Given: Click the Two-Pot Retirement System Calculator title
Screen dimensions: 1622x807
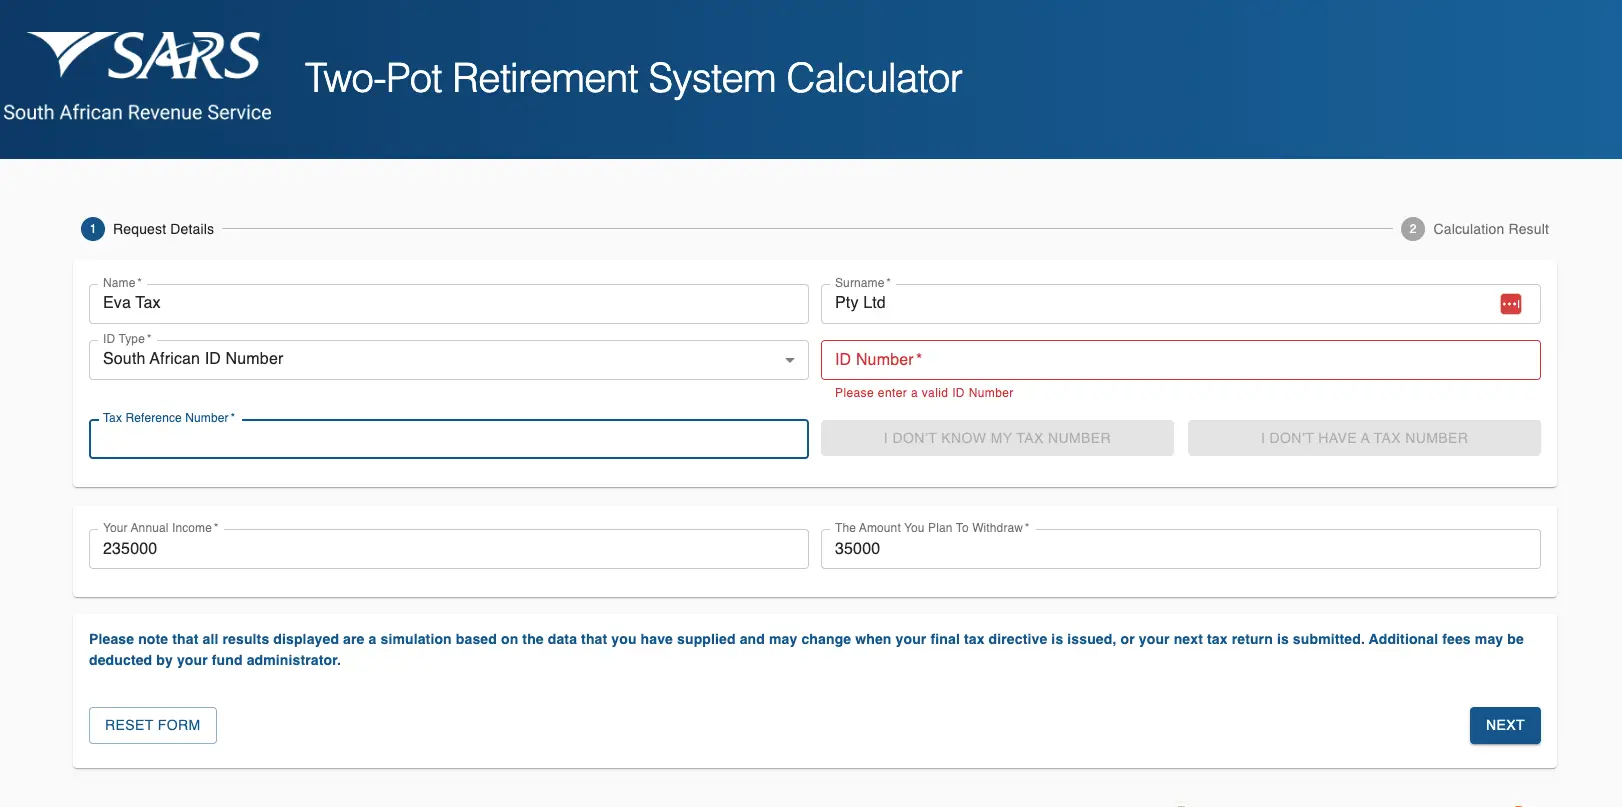Looking at the screenshot, I should pos(633,79).
